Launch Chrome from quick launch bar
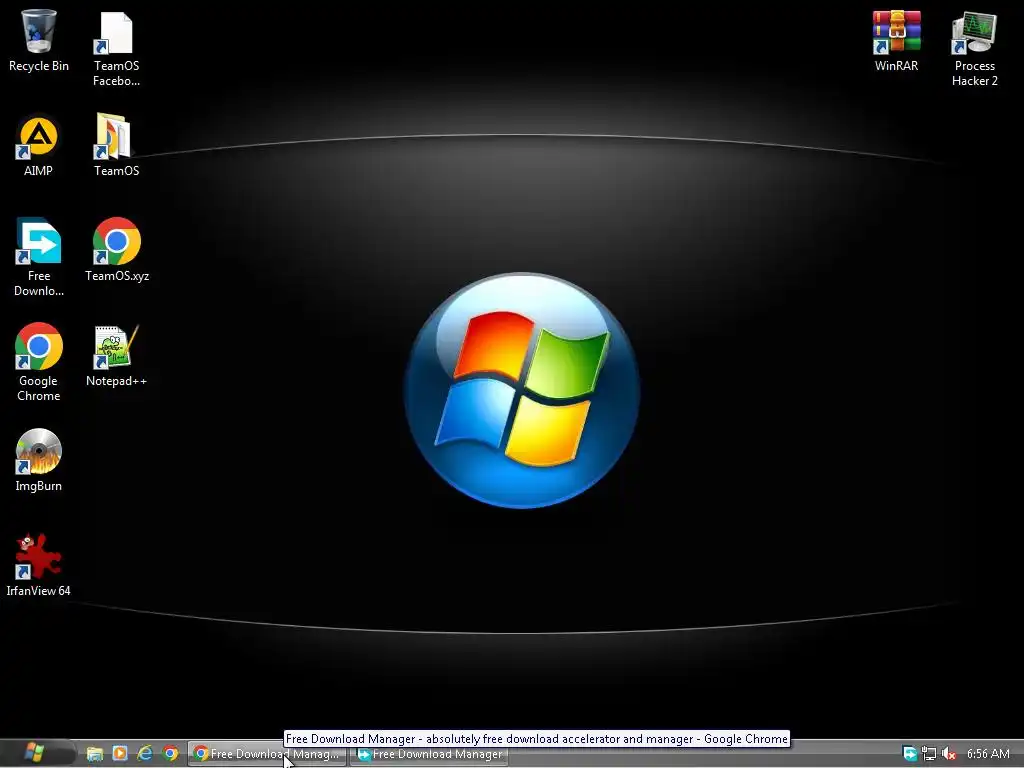 (x=170, y=754)
